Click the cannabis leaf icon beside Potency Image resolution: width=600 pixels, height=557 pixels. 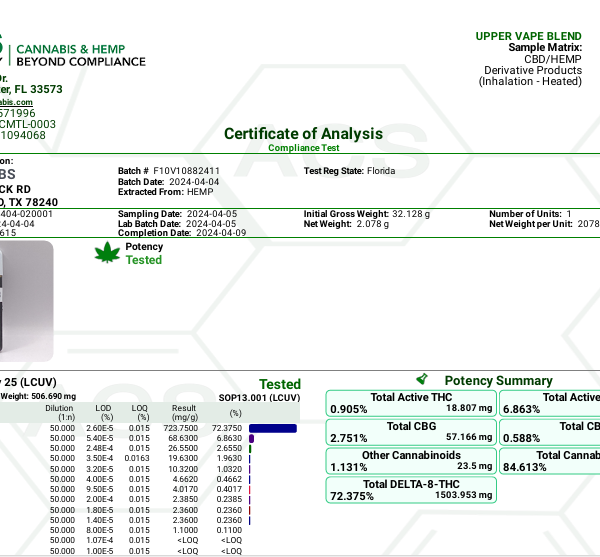107,252
